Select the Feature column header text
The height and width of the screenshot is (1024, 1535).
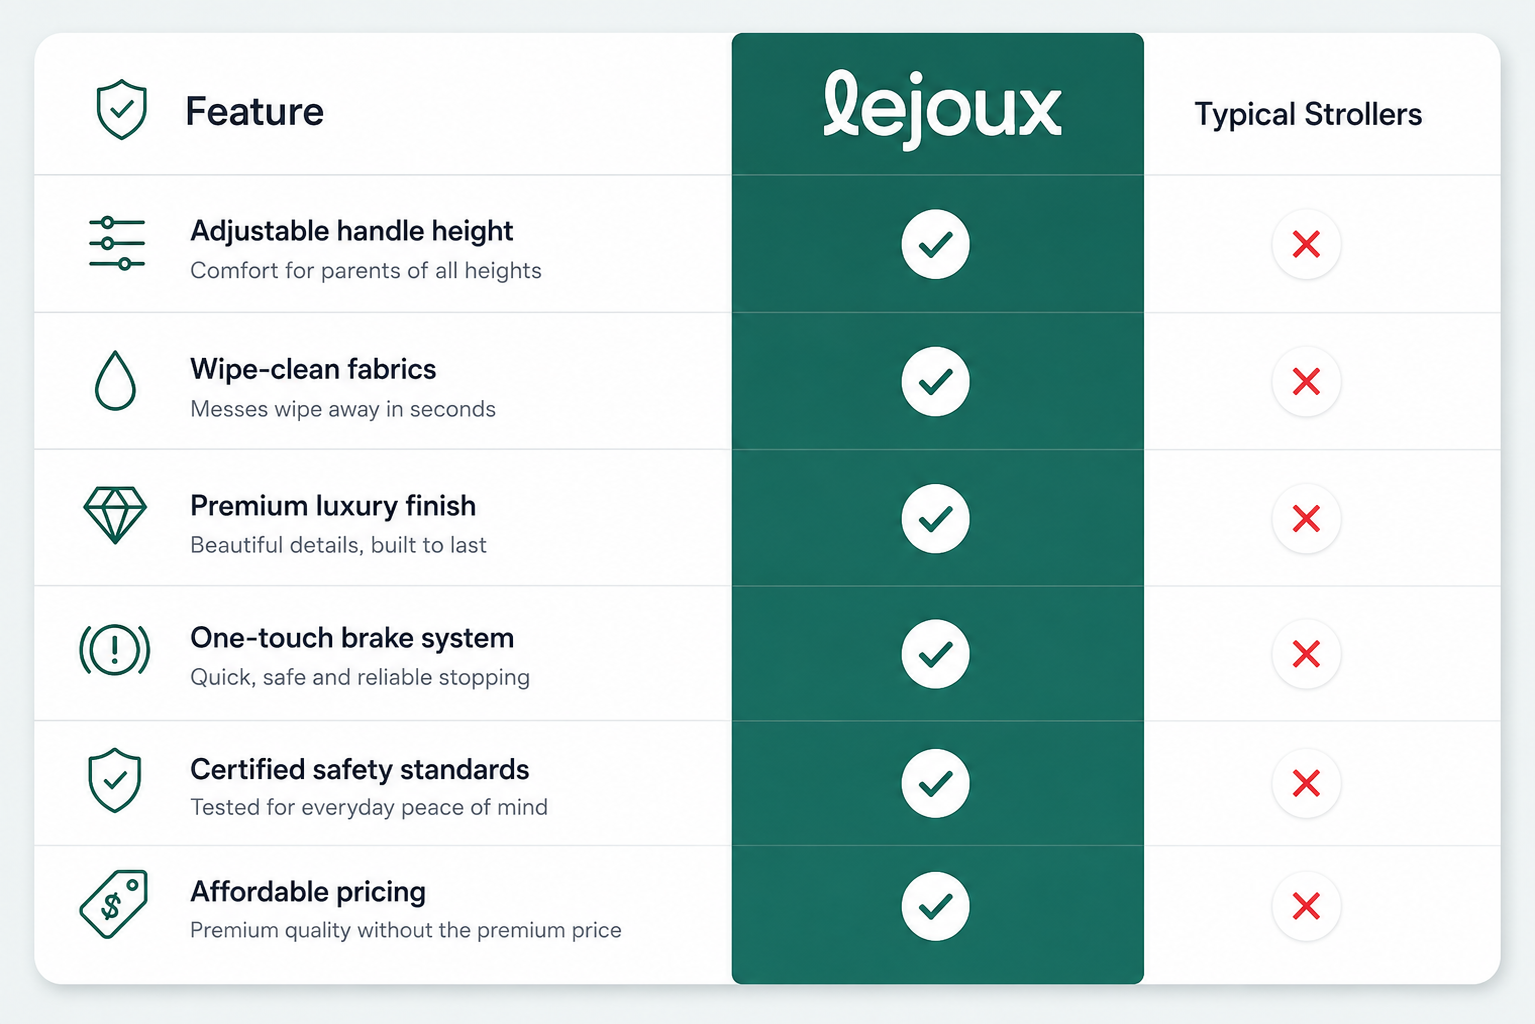(254, 111)
